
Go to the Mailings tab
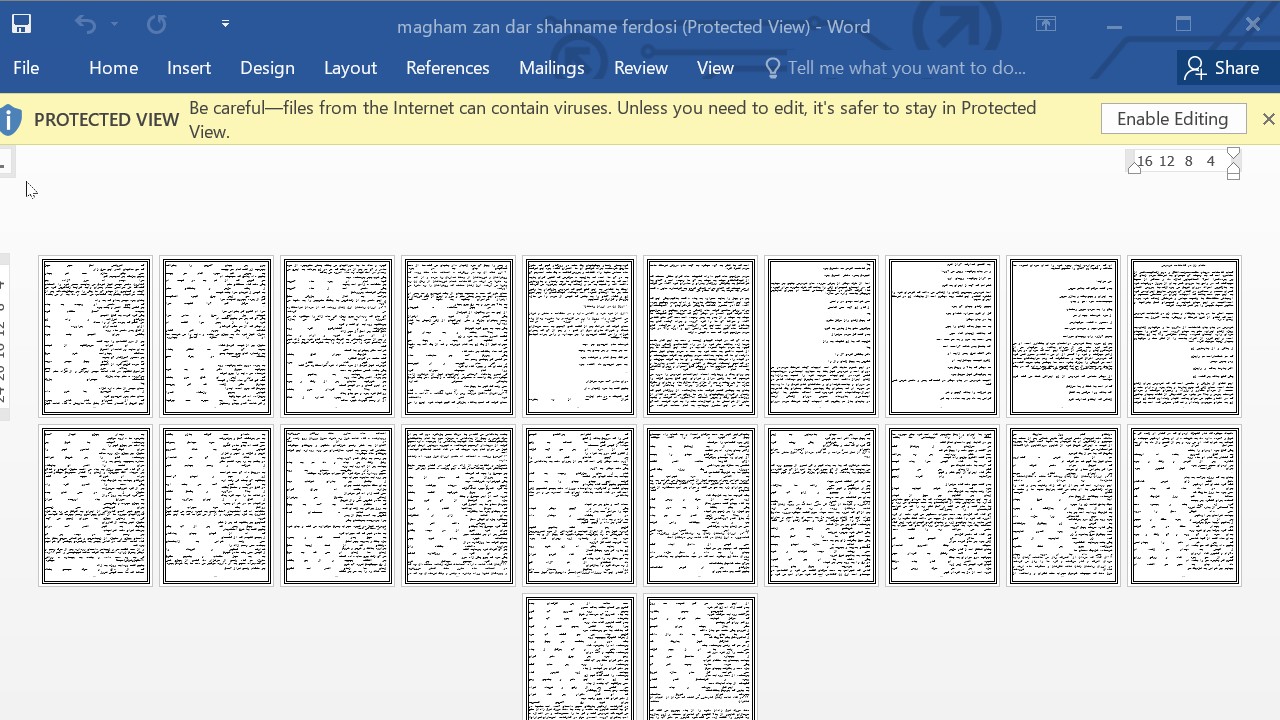coord(551,68)
